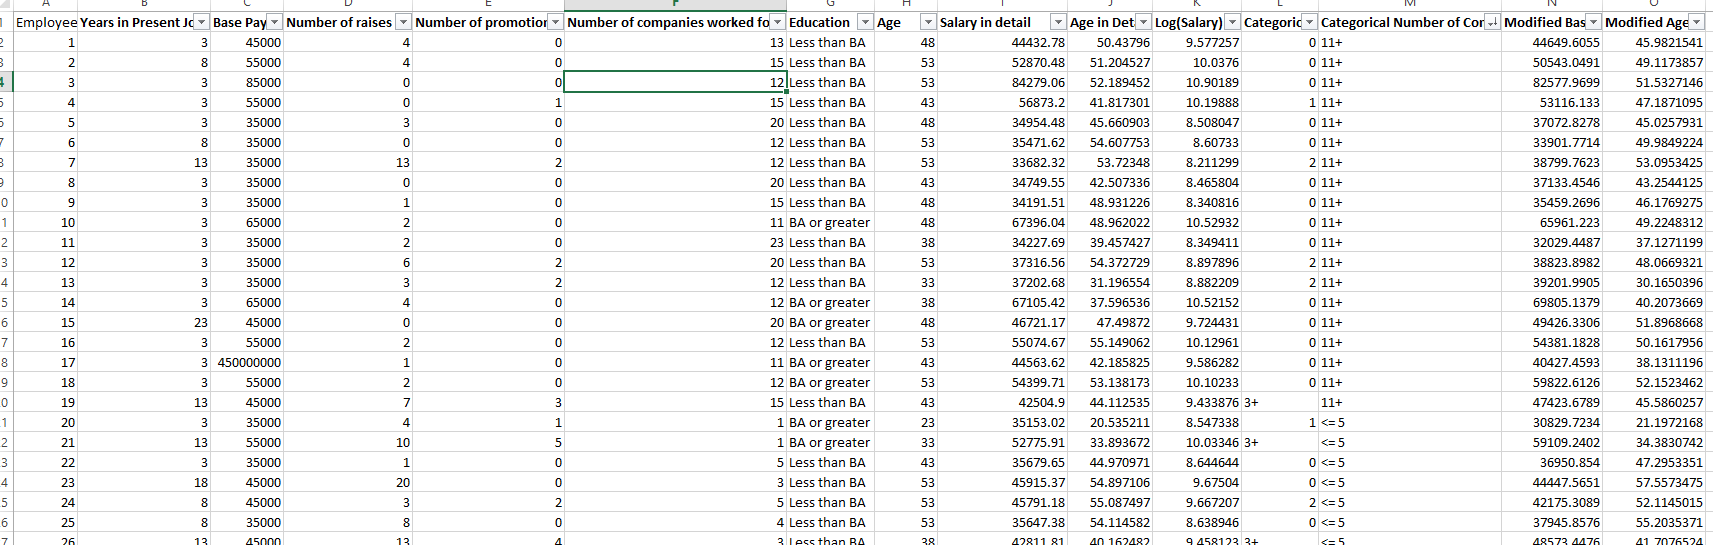1713x545 pixels.
Task: Select the Log(Salary) cell 10.90189
Action: [x=1196, y=82]
